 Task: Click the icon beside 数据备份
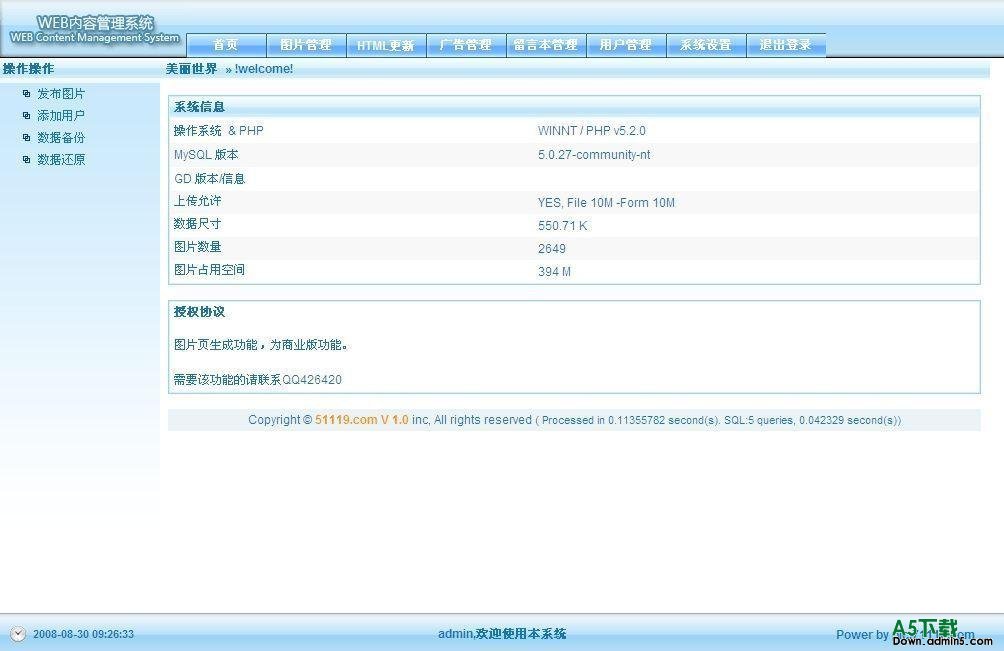[26, 138]
